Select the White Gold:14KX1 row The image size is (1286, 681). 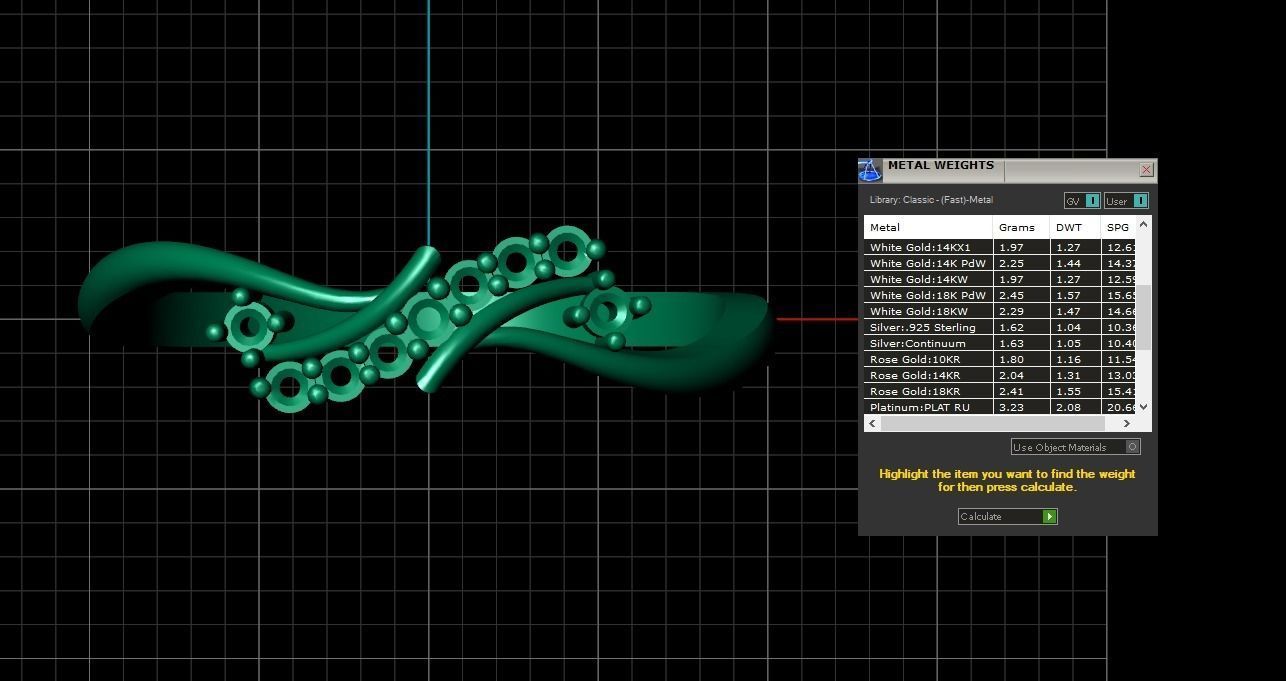coord(1000,247)
